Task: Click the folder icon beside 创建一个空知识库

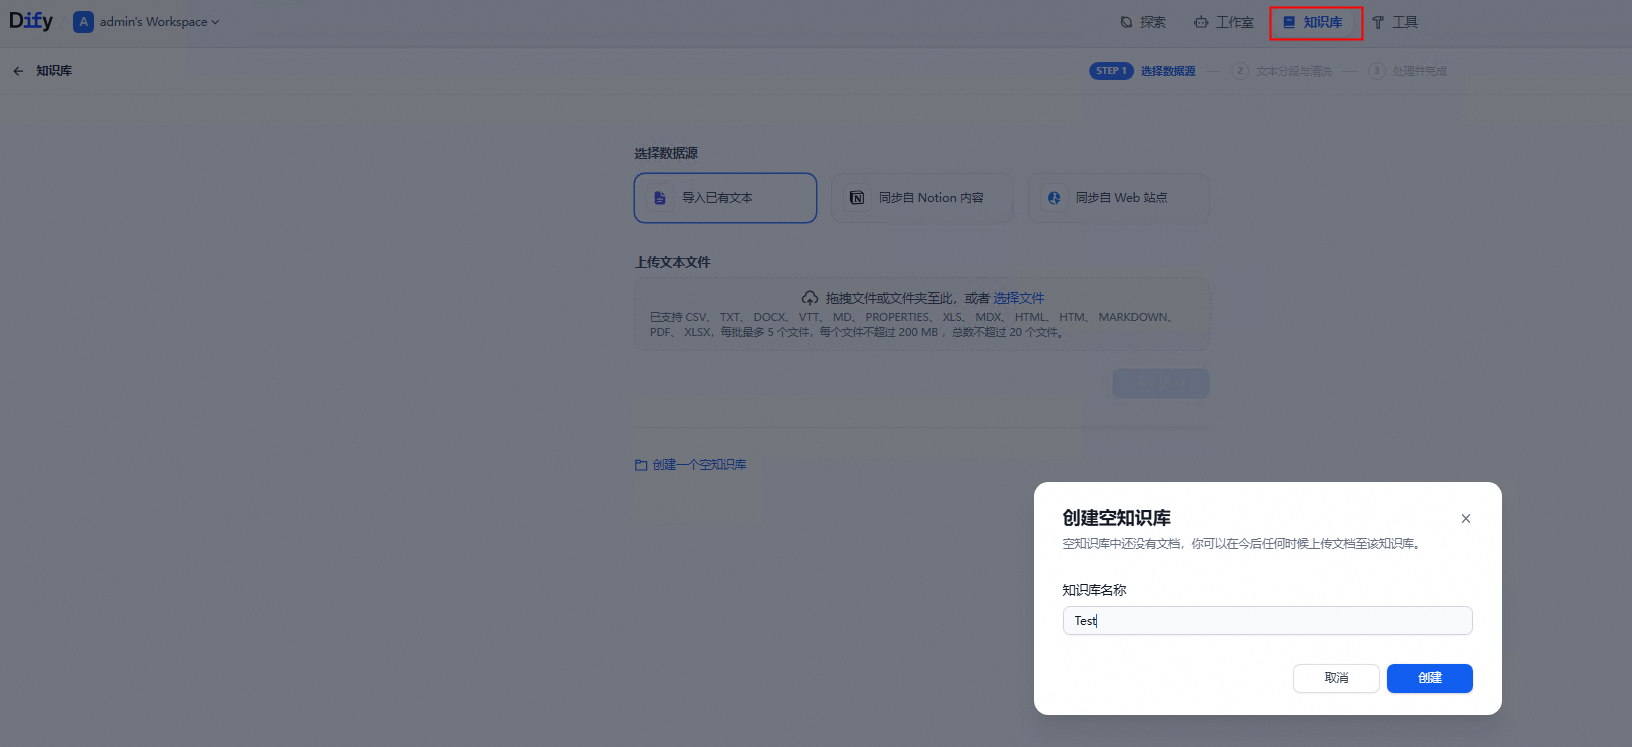Action: pos(641,465)
